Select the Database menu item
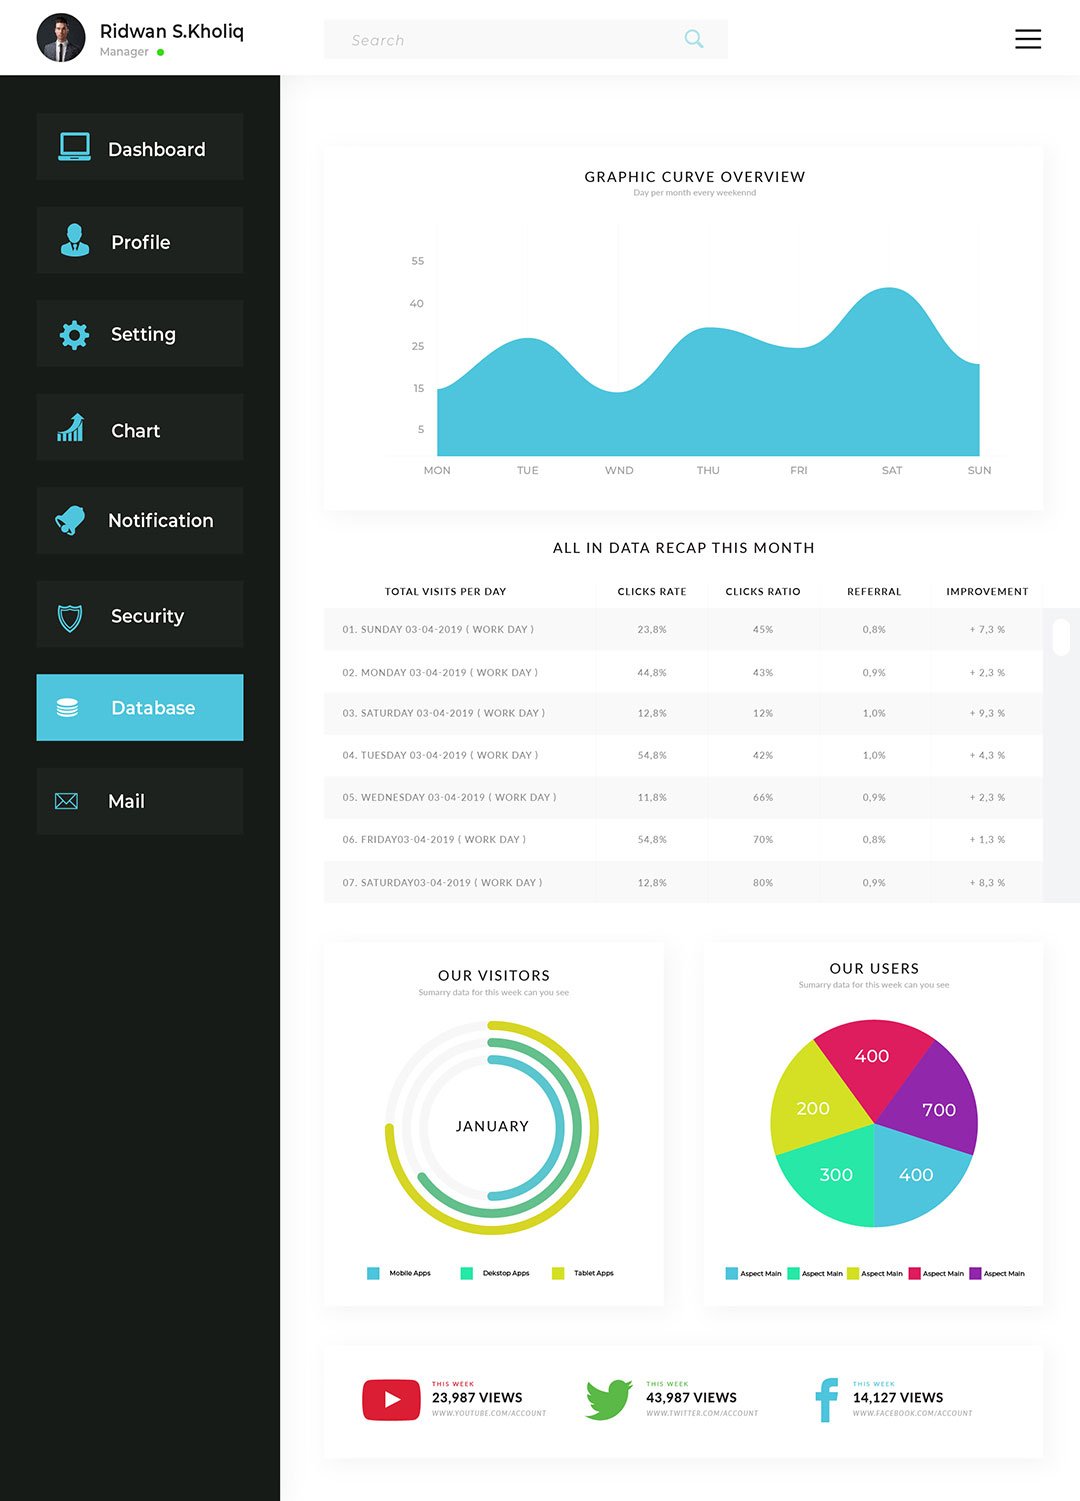This screenshot has height=1501, width=1080. [x=140, y=708]
